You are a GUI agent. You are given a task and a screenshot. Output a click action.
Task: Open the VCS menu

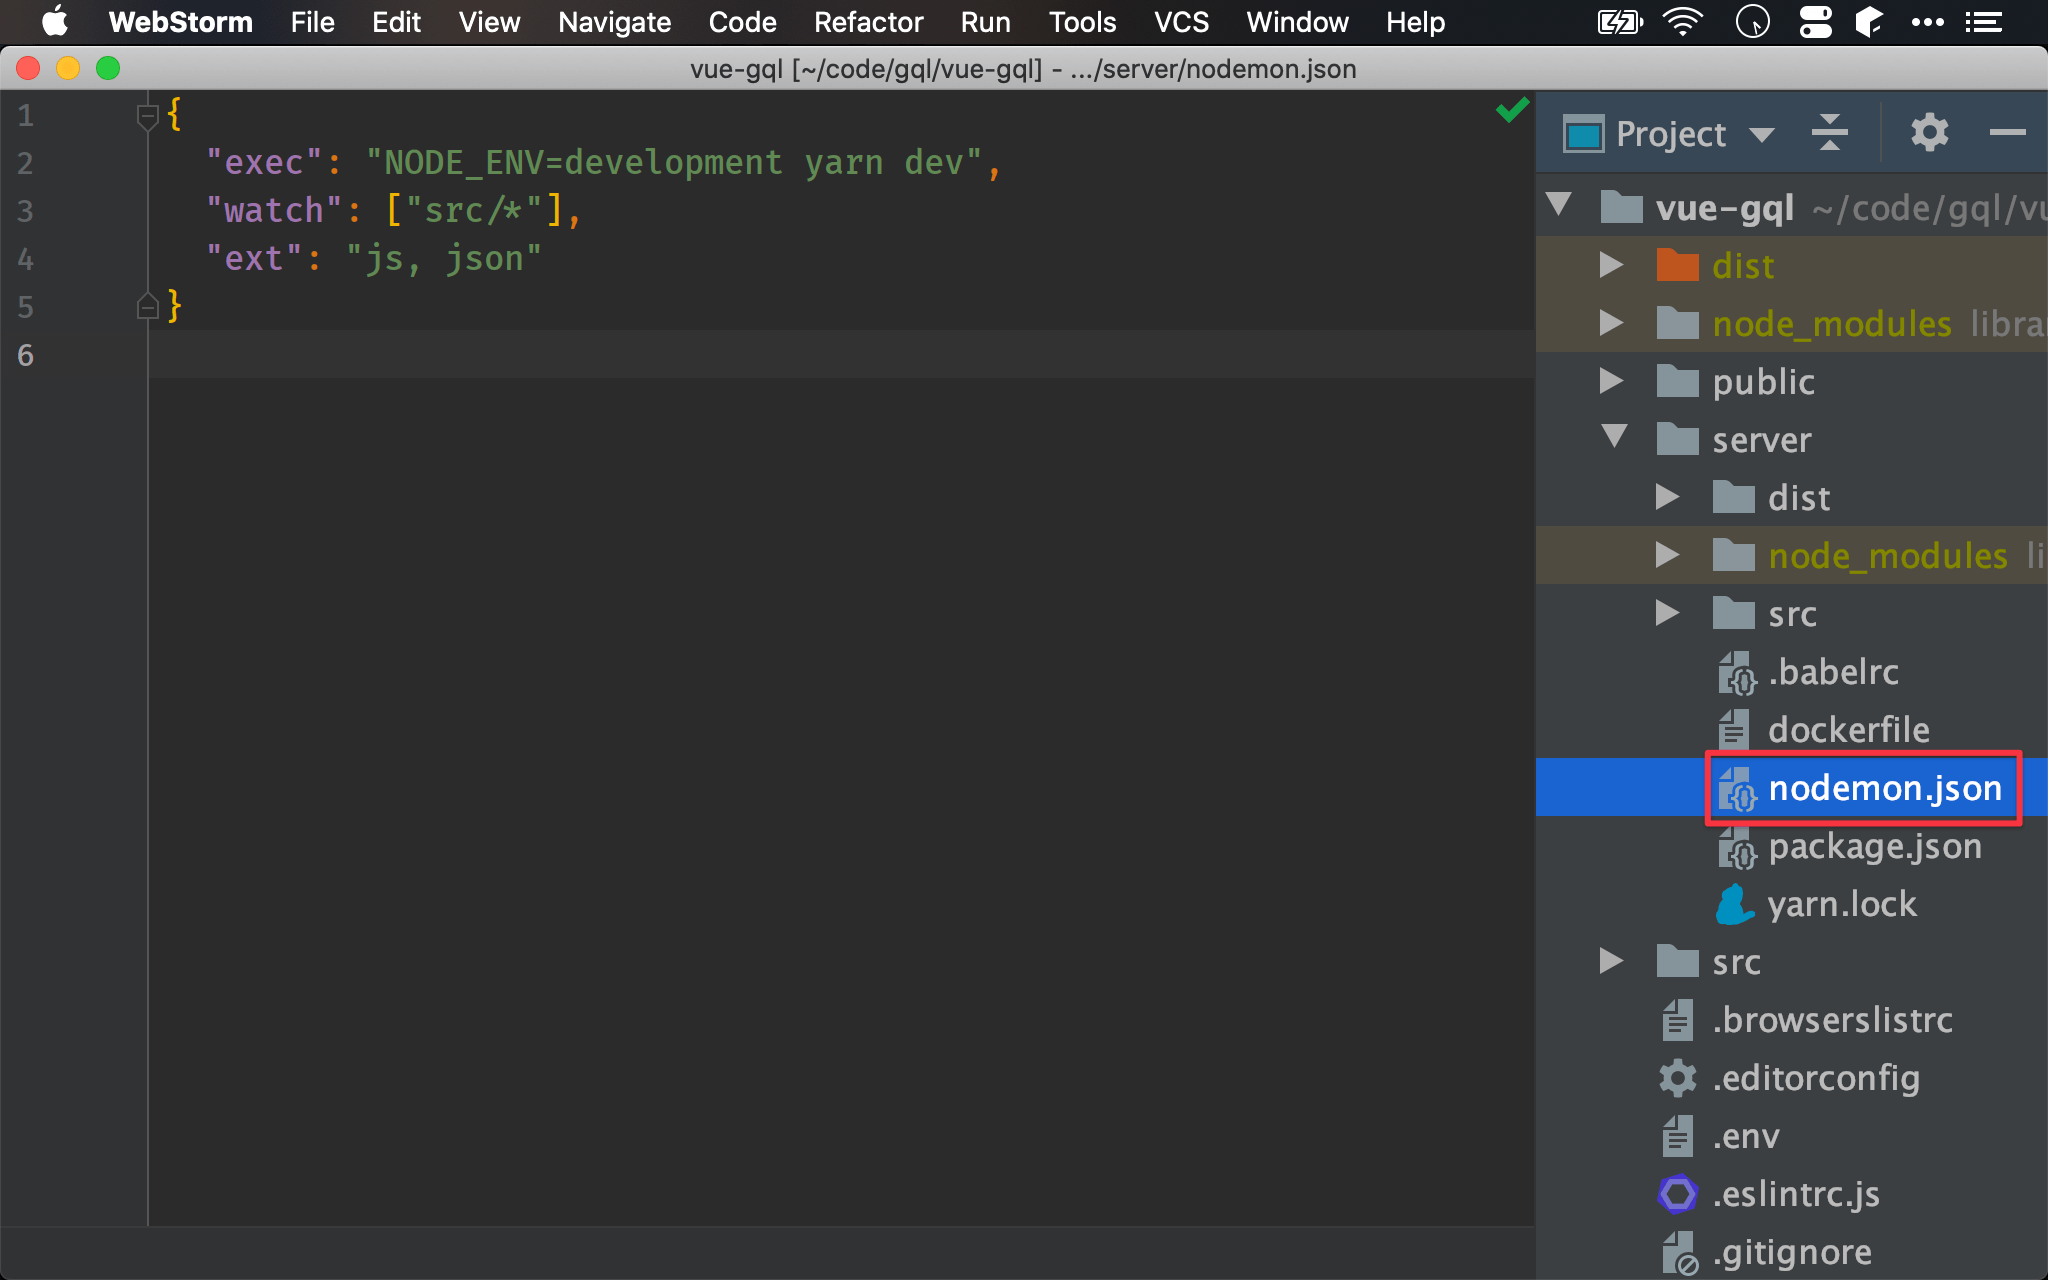coord(1181,22)
